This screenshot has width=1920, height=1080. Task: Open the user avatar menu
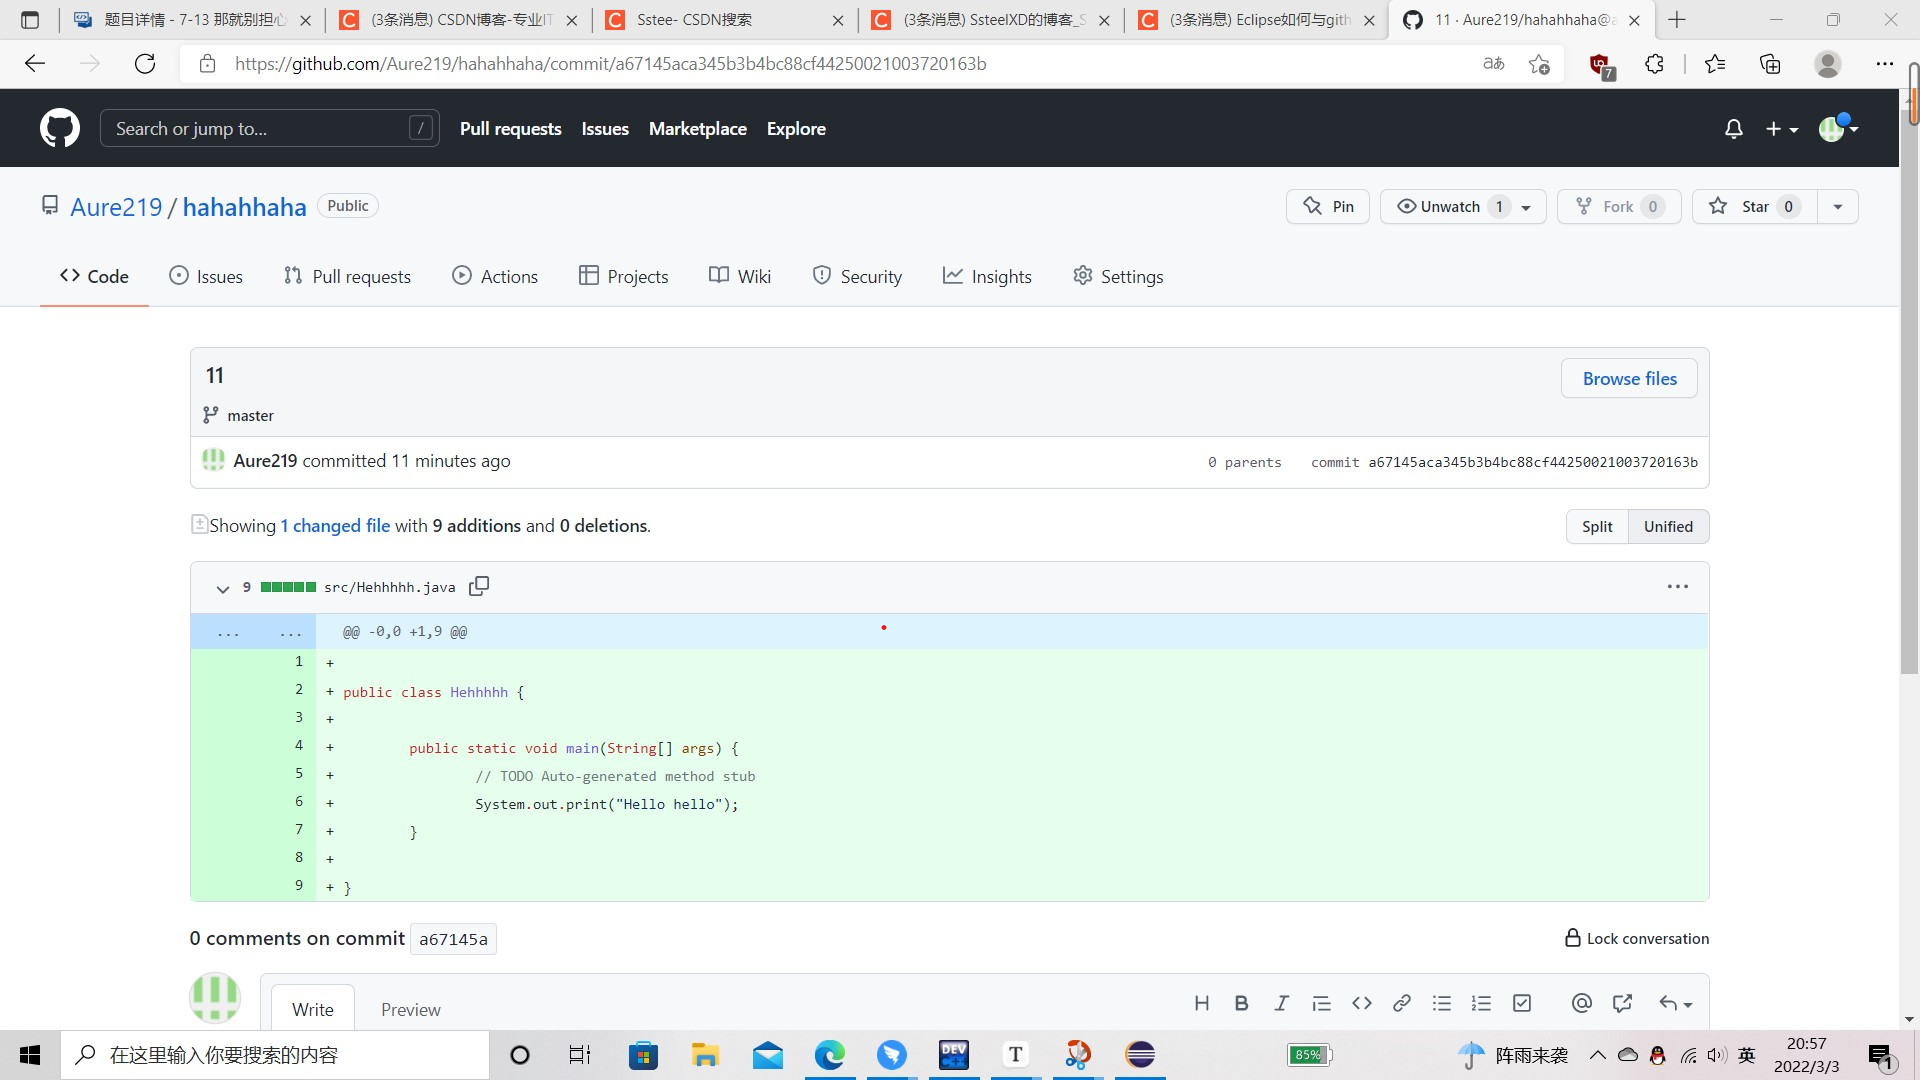1838,128
